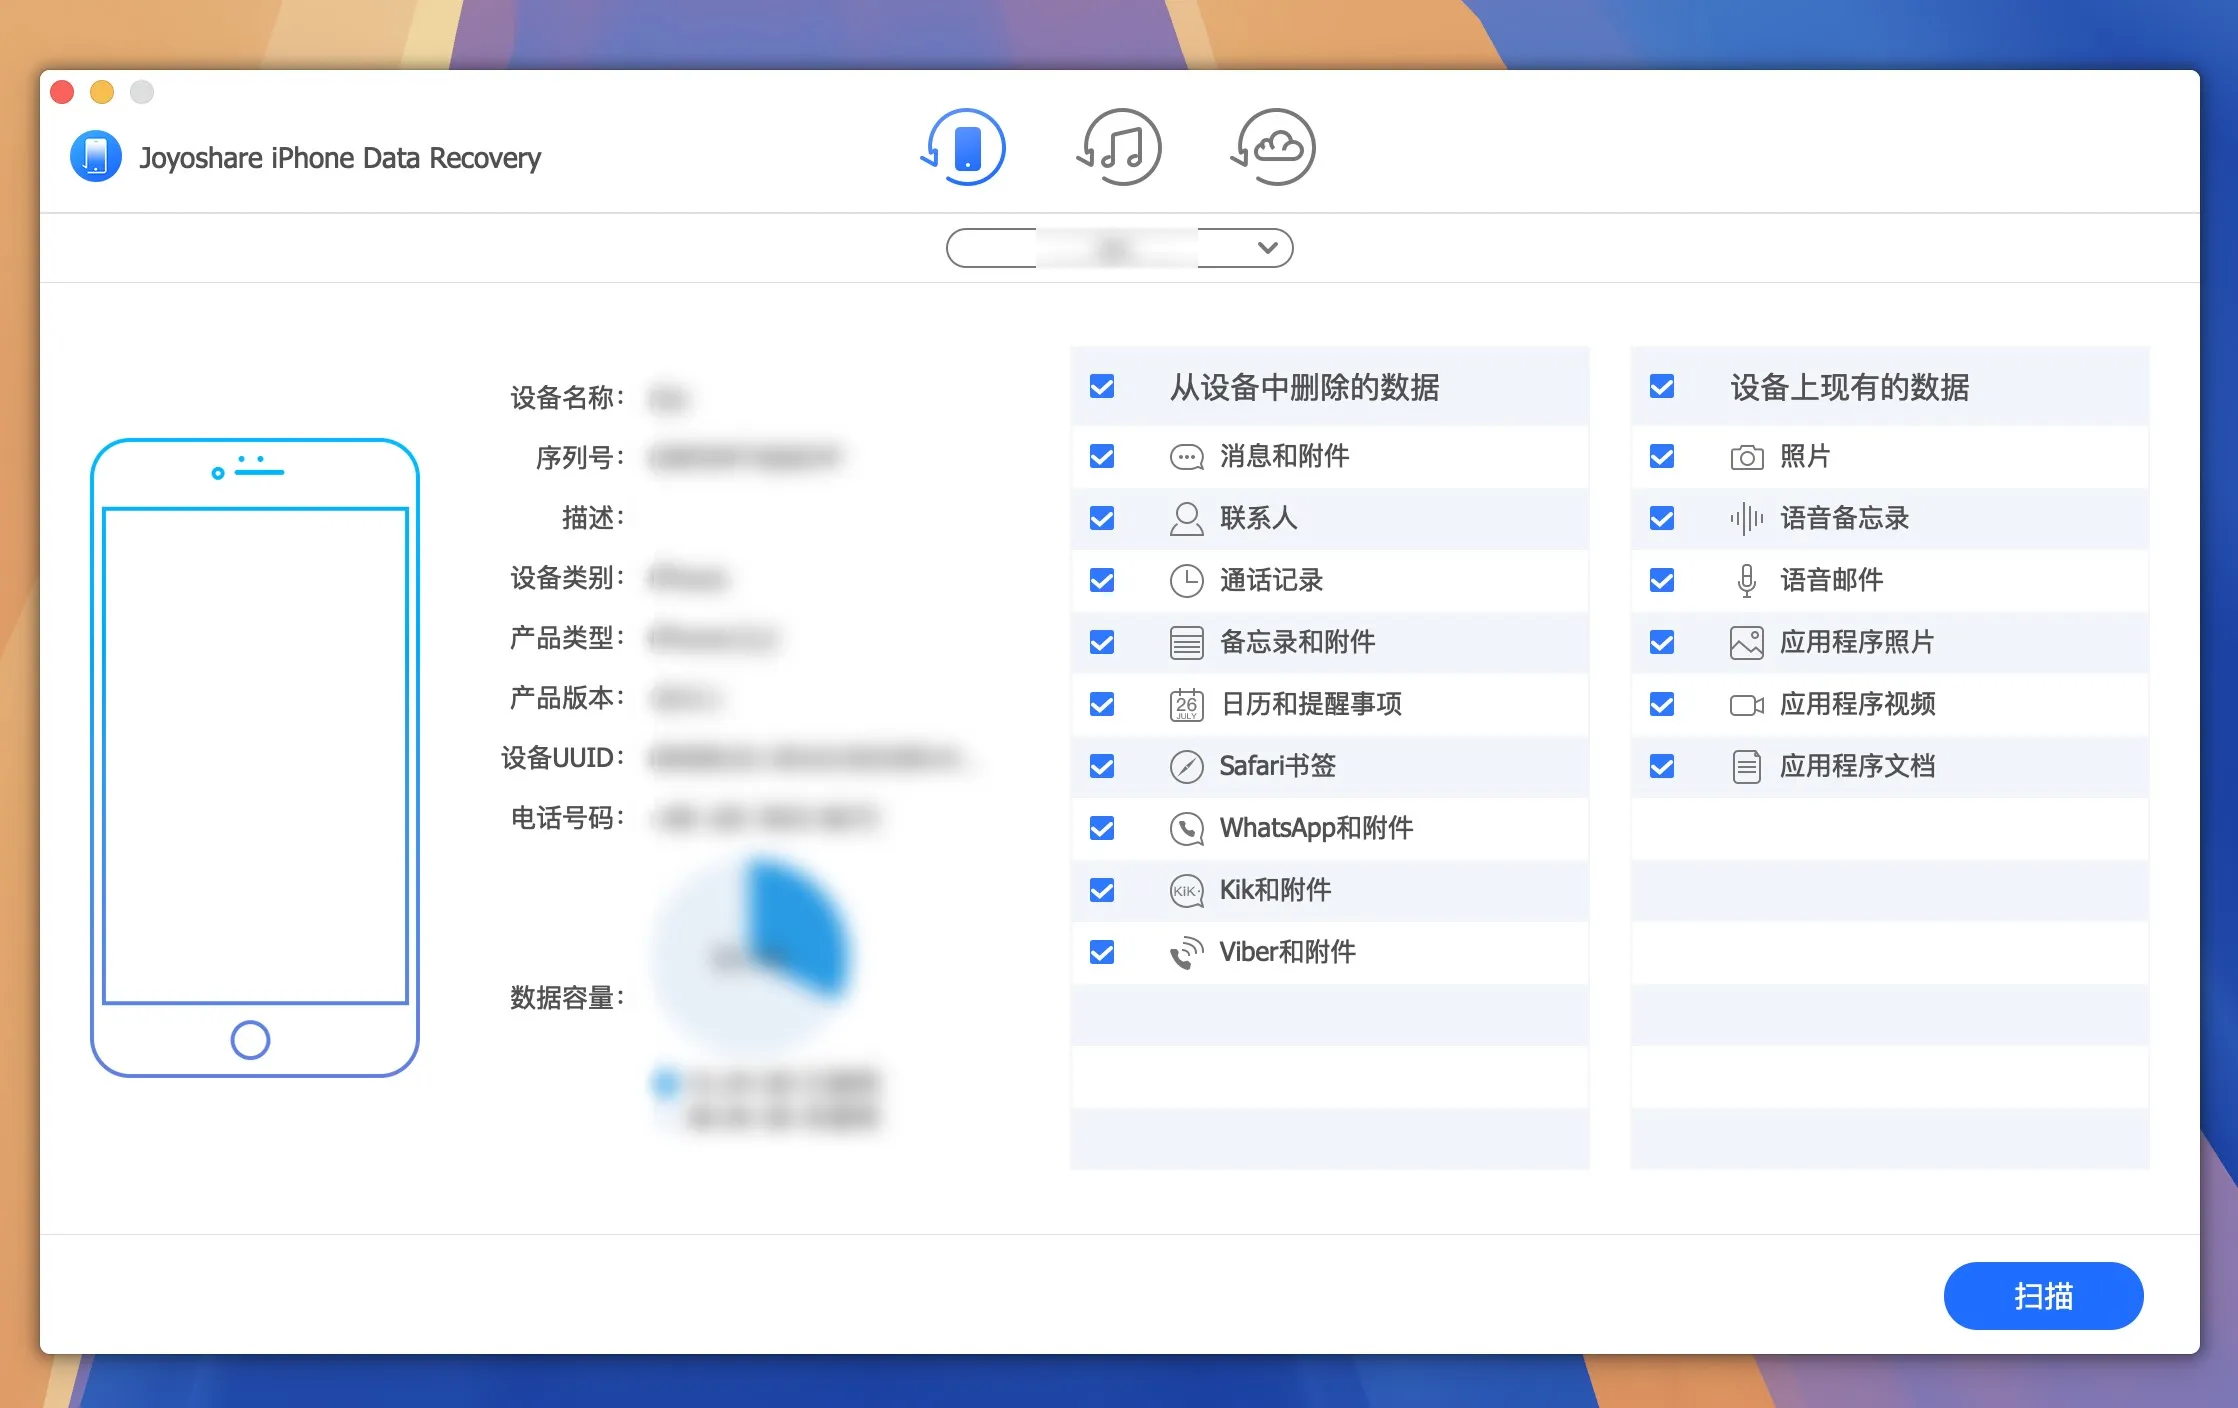
Task: Click the Joyoshare app logo icon
Action: coord(96,157)
